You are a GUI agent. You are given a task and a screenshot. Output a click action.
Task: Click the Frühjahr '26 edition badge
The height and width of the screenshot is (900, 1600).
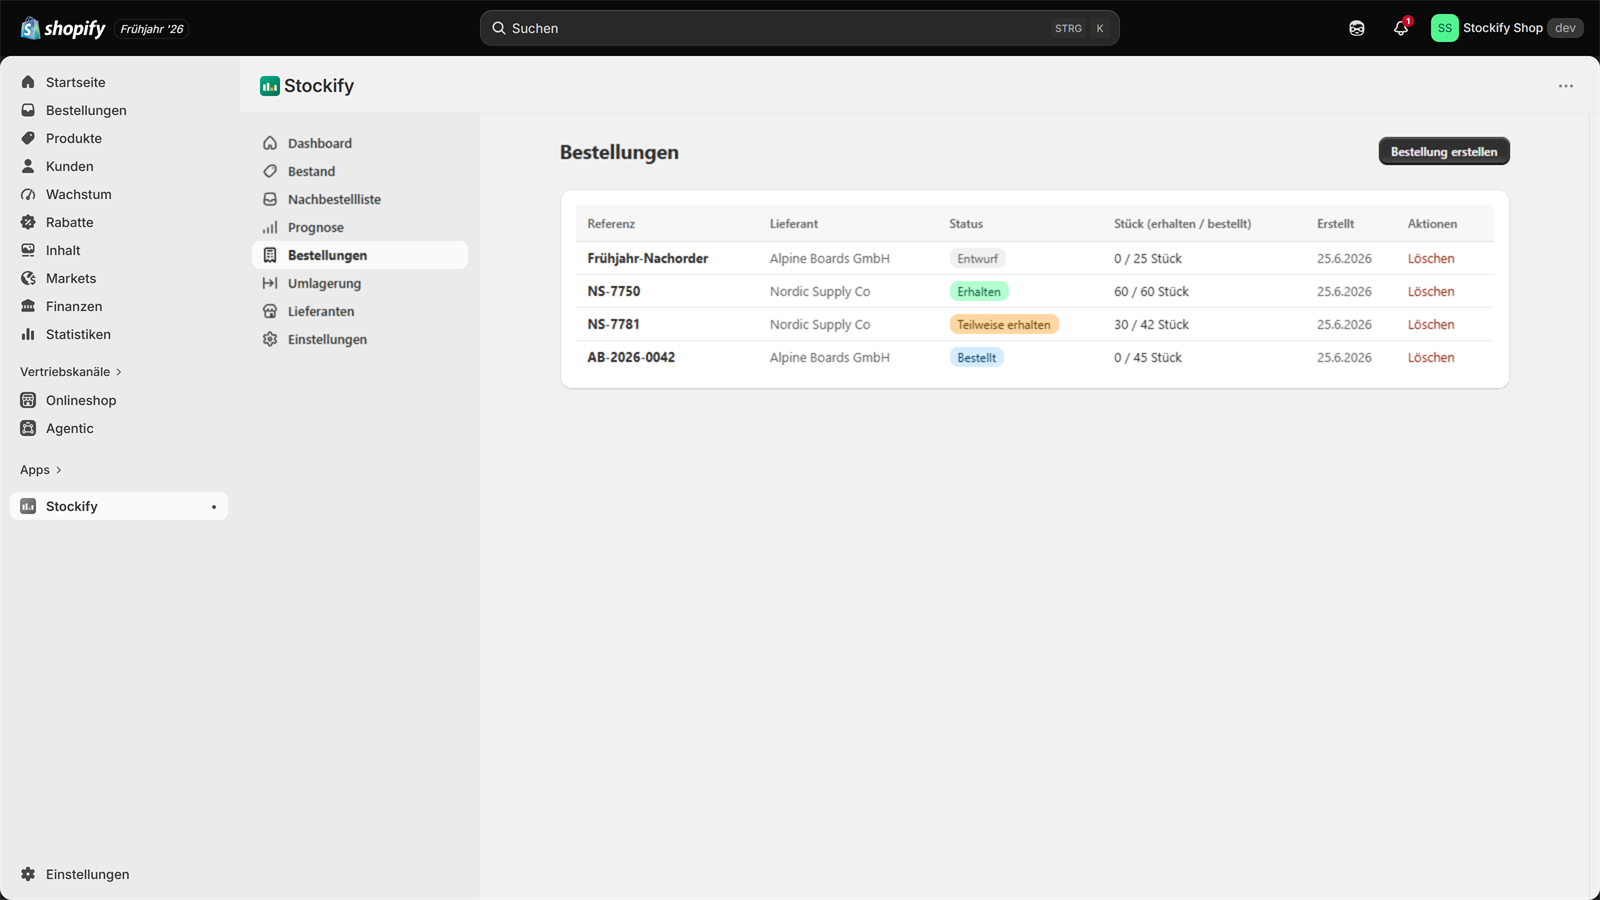click(152, 29)
